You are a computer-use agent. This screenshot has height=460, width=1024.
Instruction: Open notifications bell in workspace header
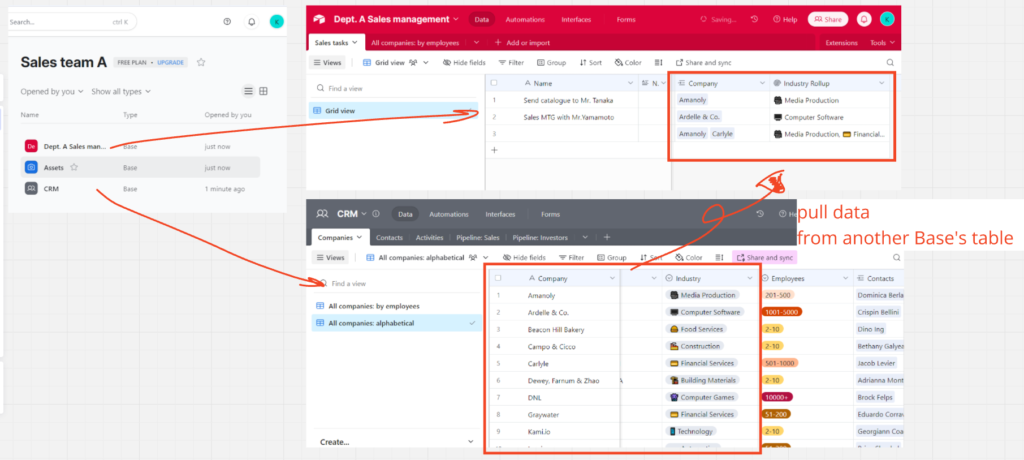tap(251, 21)
